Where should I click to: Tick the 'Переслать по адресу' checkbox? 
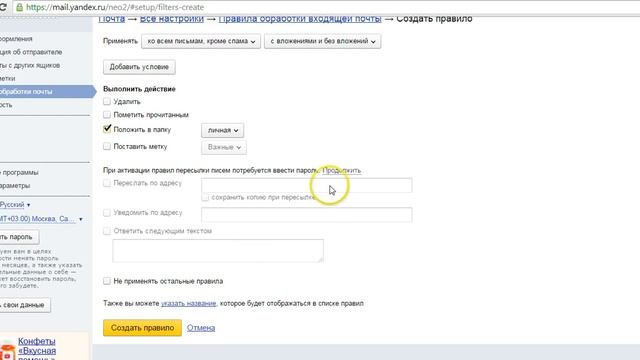pos(107,183)
